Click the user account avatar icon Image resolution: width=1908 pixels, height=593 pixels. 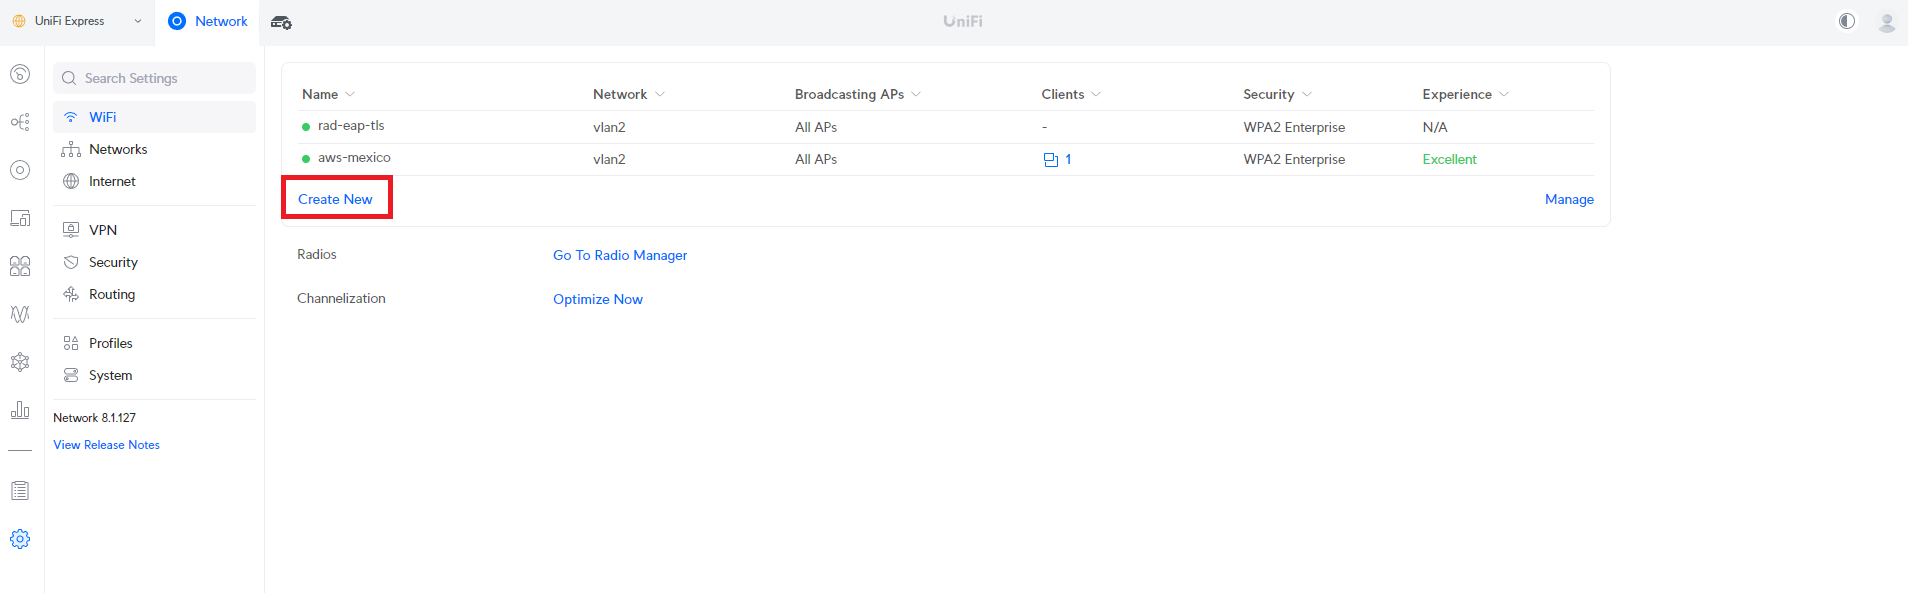coord(1886,22)
